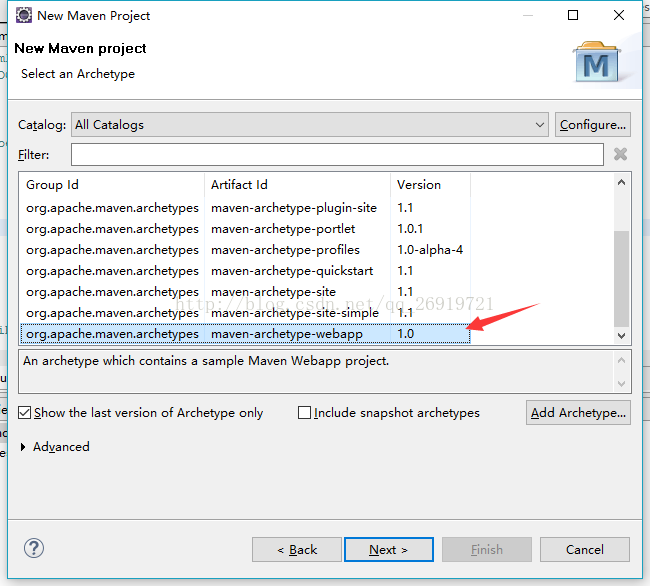Click the archetype description text
The image size is (650, 586).
click(206, 361)
